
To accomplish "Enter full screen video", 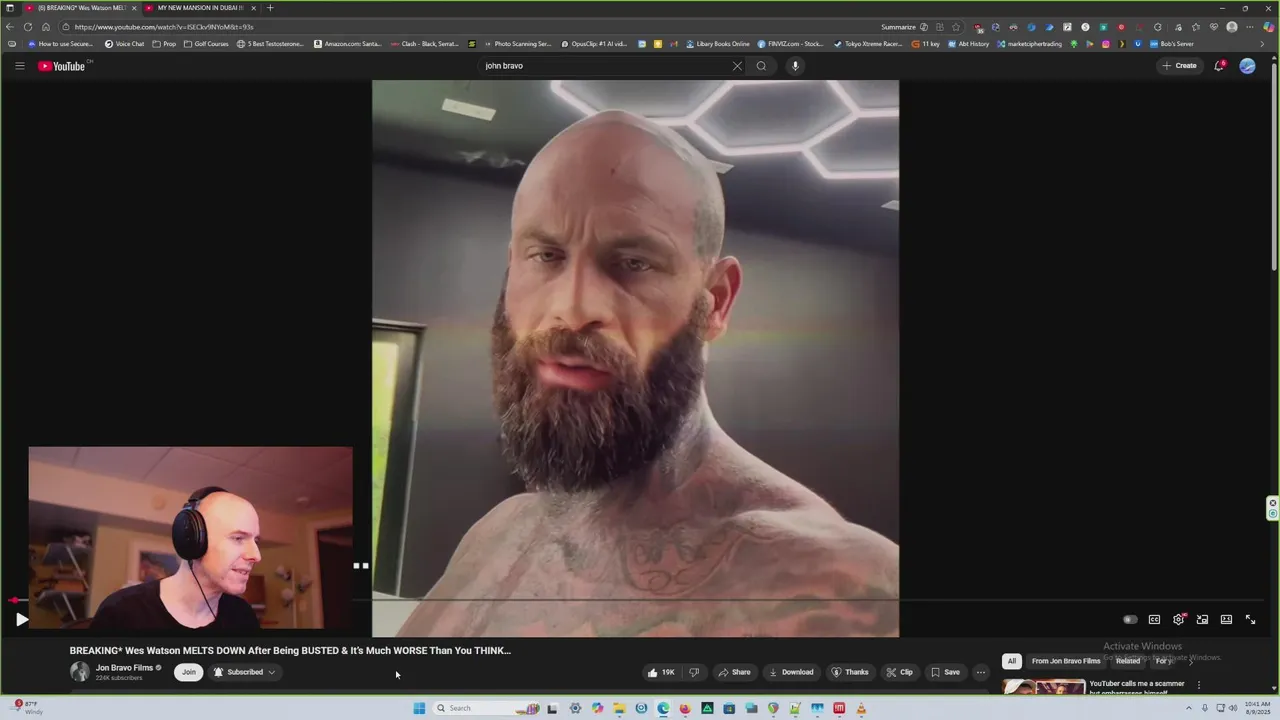I will tap(1250, 620).
